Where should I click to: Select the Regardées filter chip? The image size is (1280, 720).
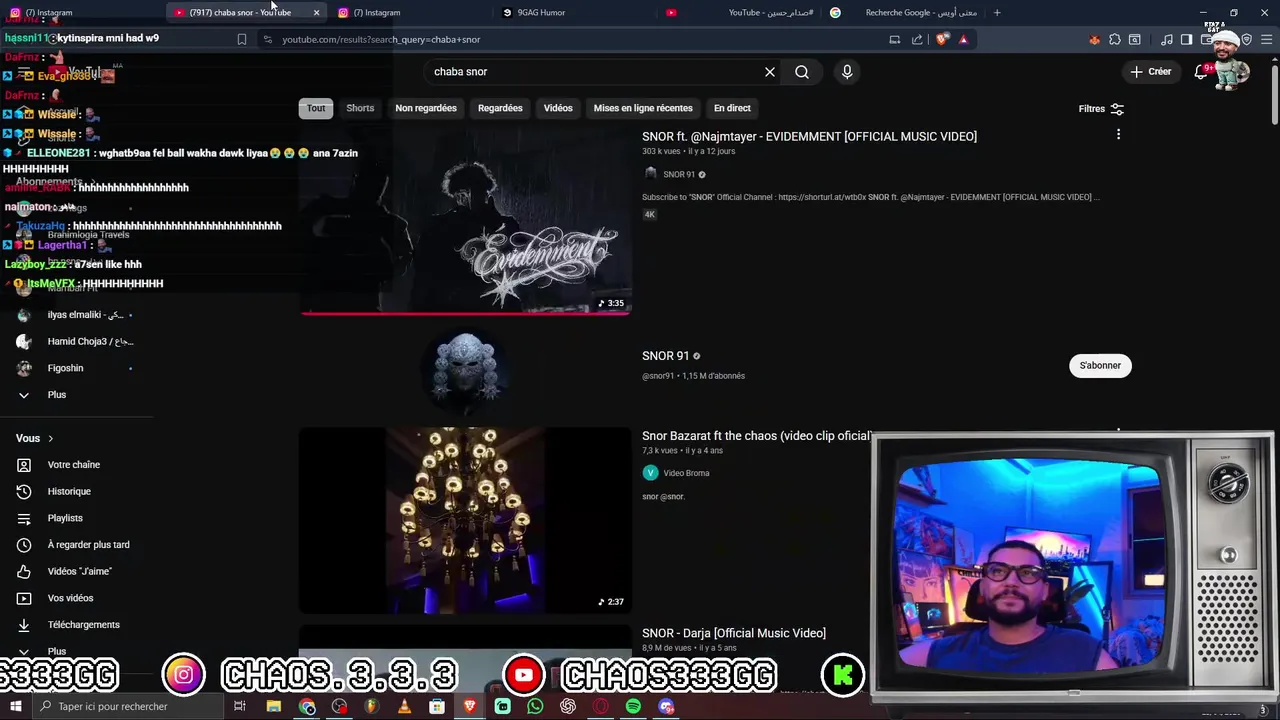tap(500, 108)
